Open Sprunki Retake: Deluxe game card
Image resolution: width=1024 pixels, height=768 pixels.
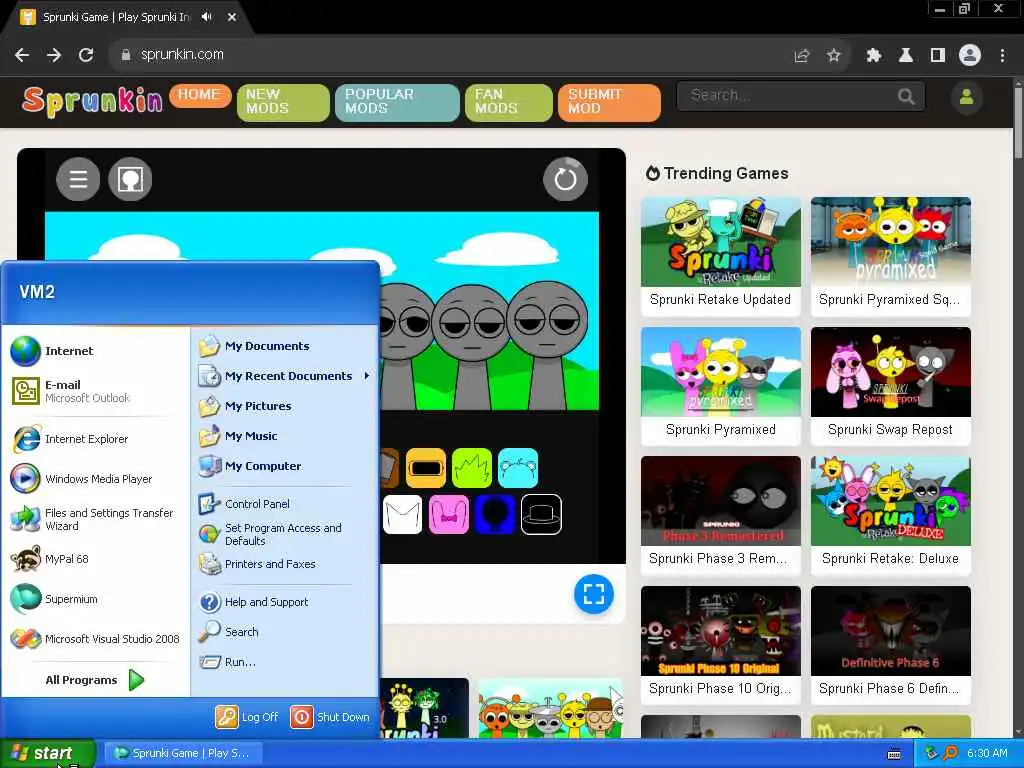click(891, 515)
